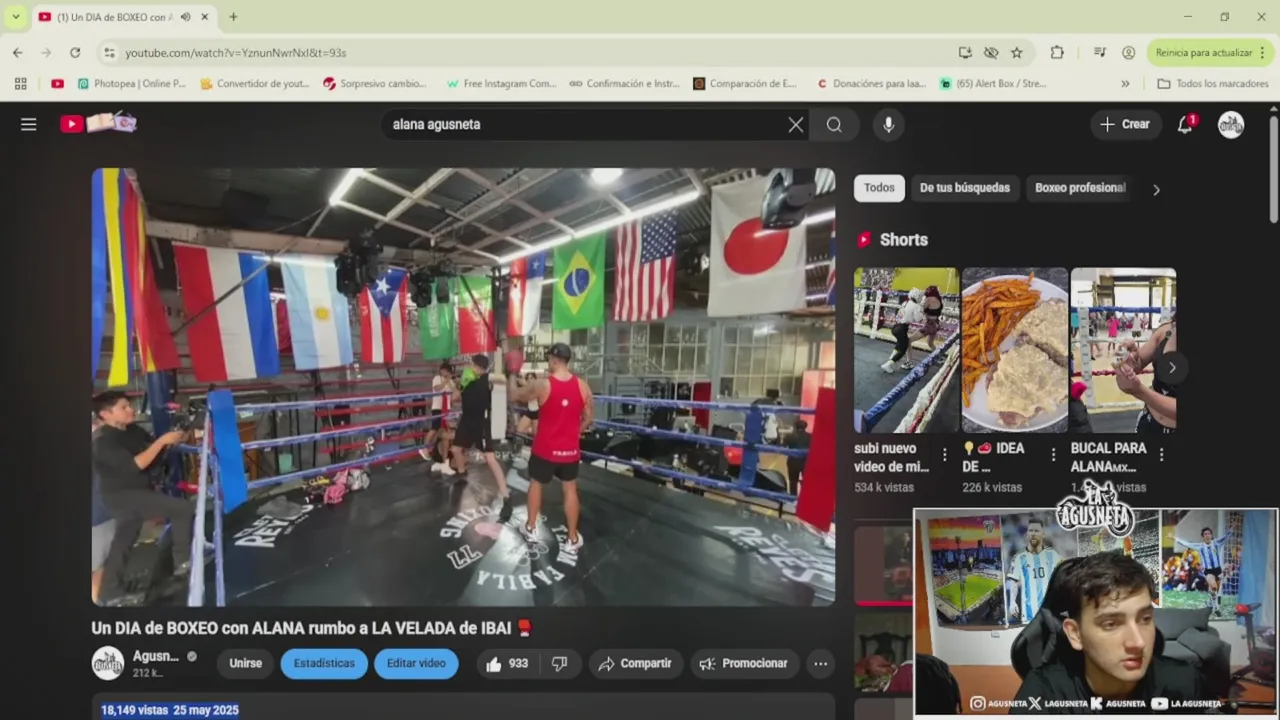Open 'BUCAL PARA ALANA' short thumbnail
The height and width of the screenshot is (720, 1280).
(1123, 350)
